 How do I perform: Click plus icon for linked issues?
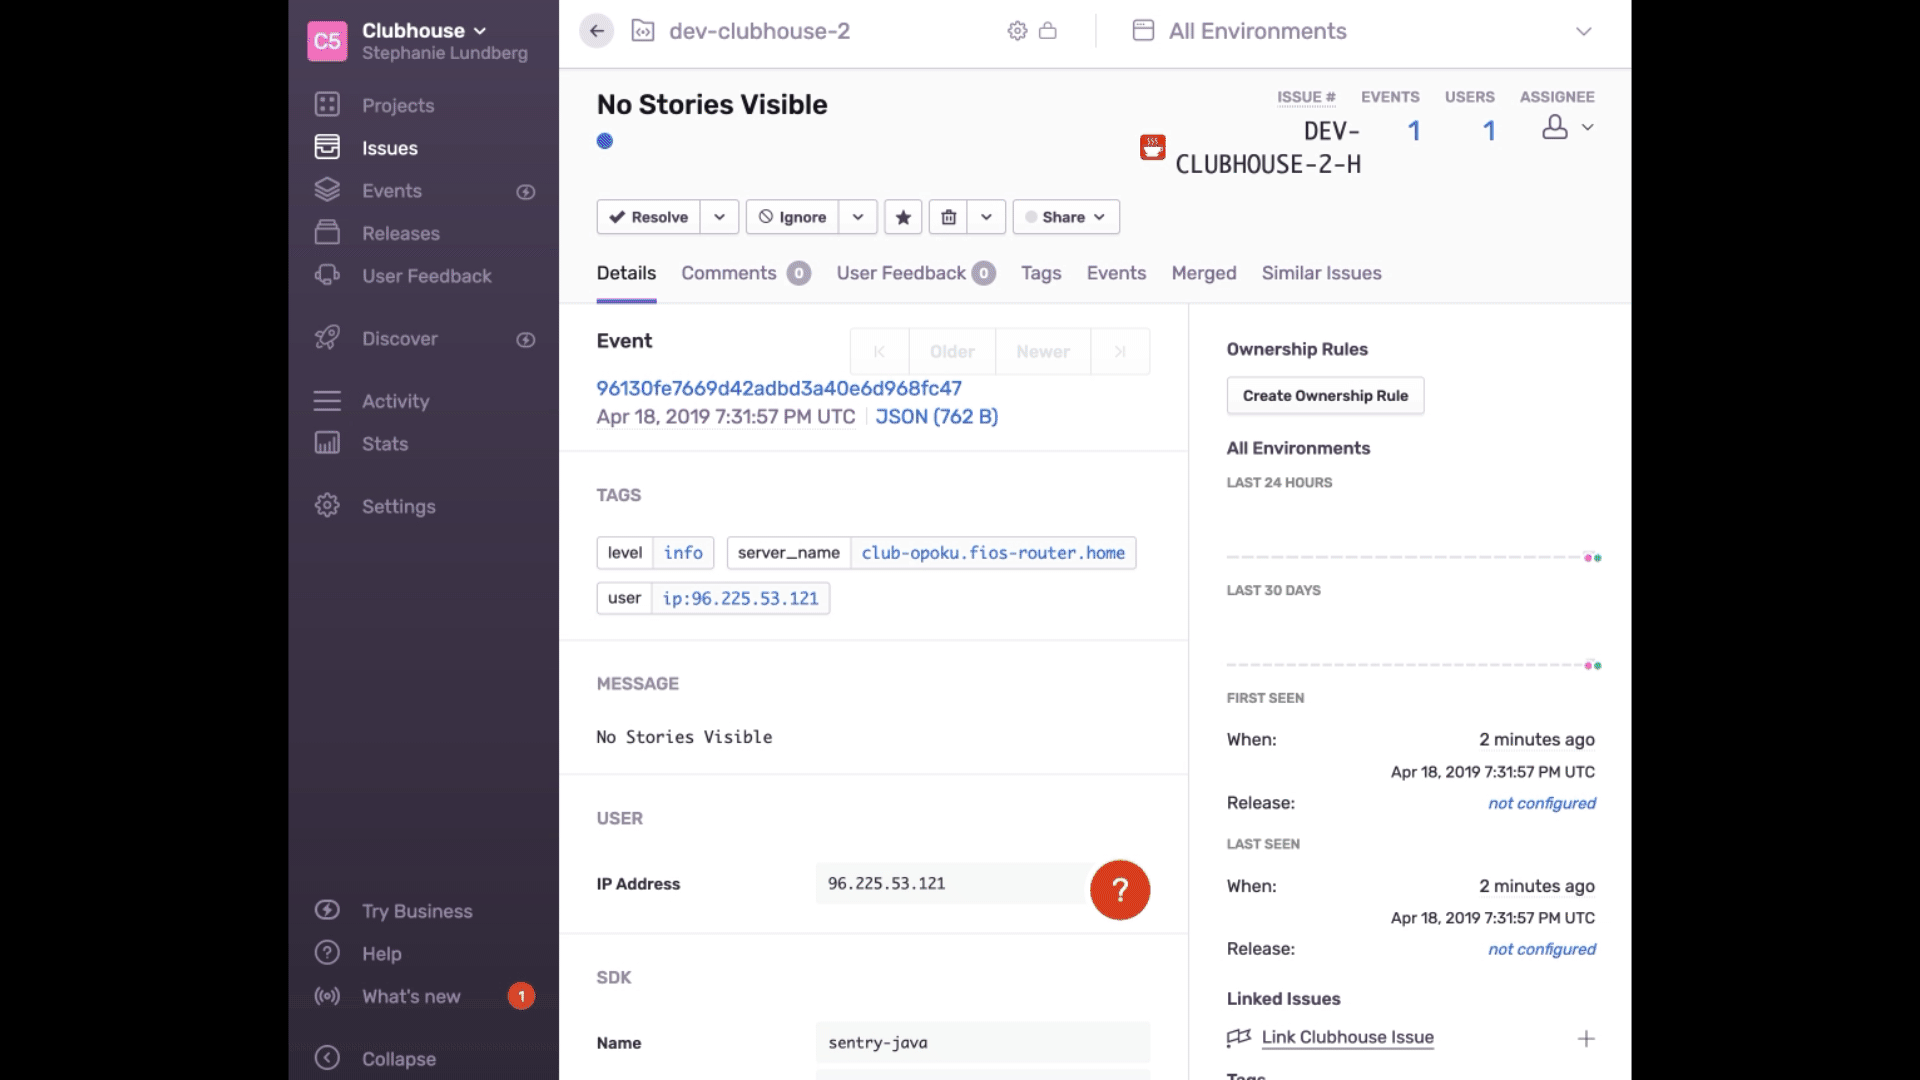pyautogui.click(x=1586, y=1039)
